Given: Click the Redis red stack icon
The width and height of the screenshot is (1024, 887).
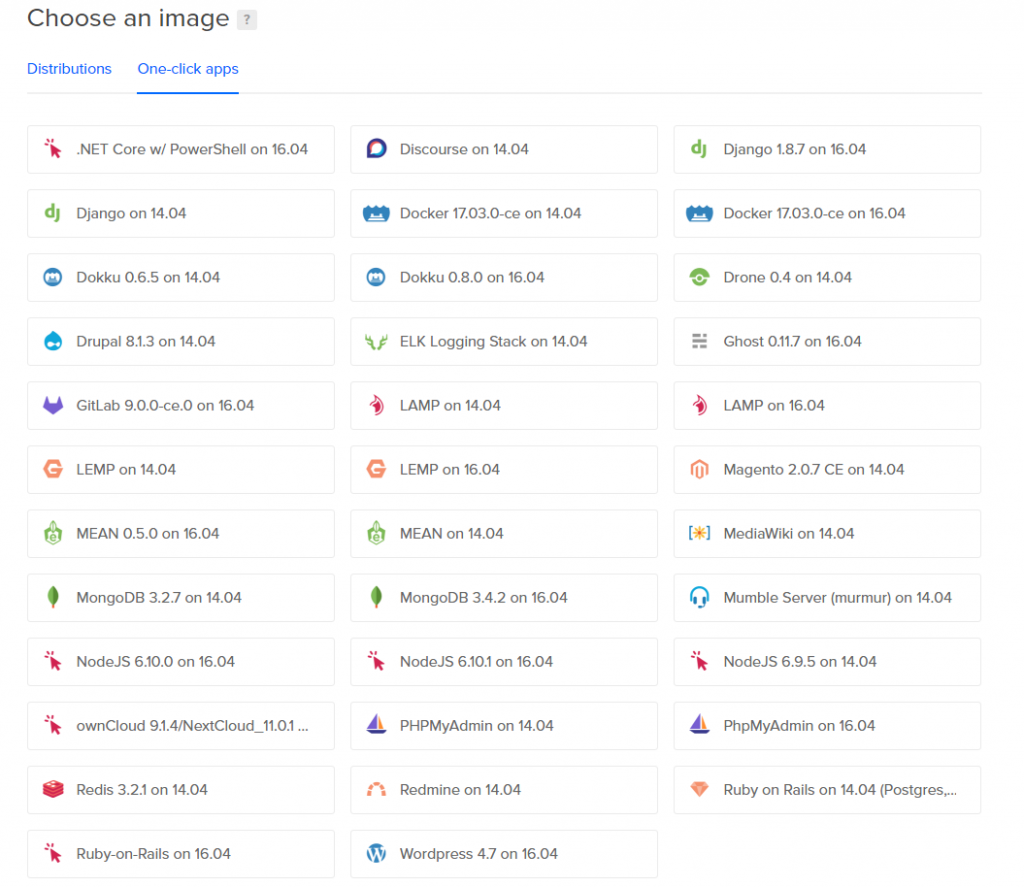Looking at the screenshot, I should [53, 789].
